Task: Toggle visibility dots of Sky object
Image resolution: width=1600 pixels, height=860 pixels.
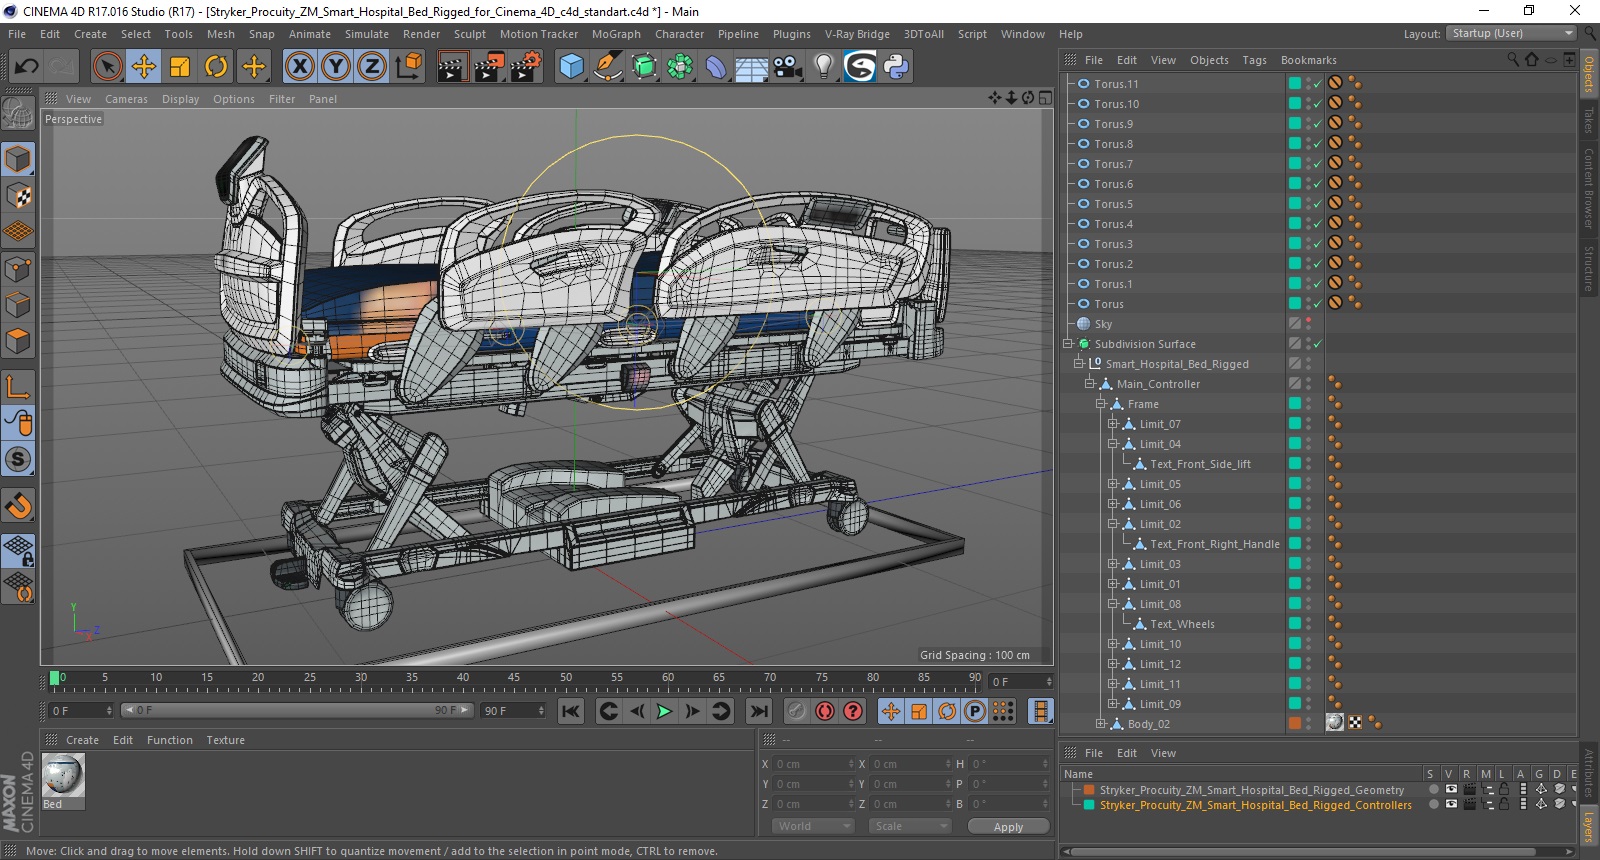Action: click(x=1308, y=324)
